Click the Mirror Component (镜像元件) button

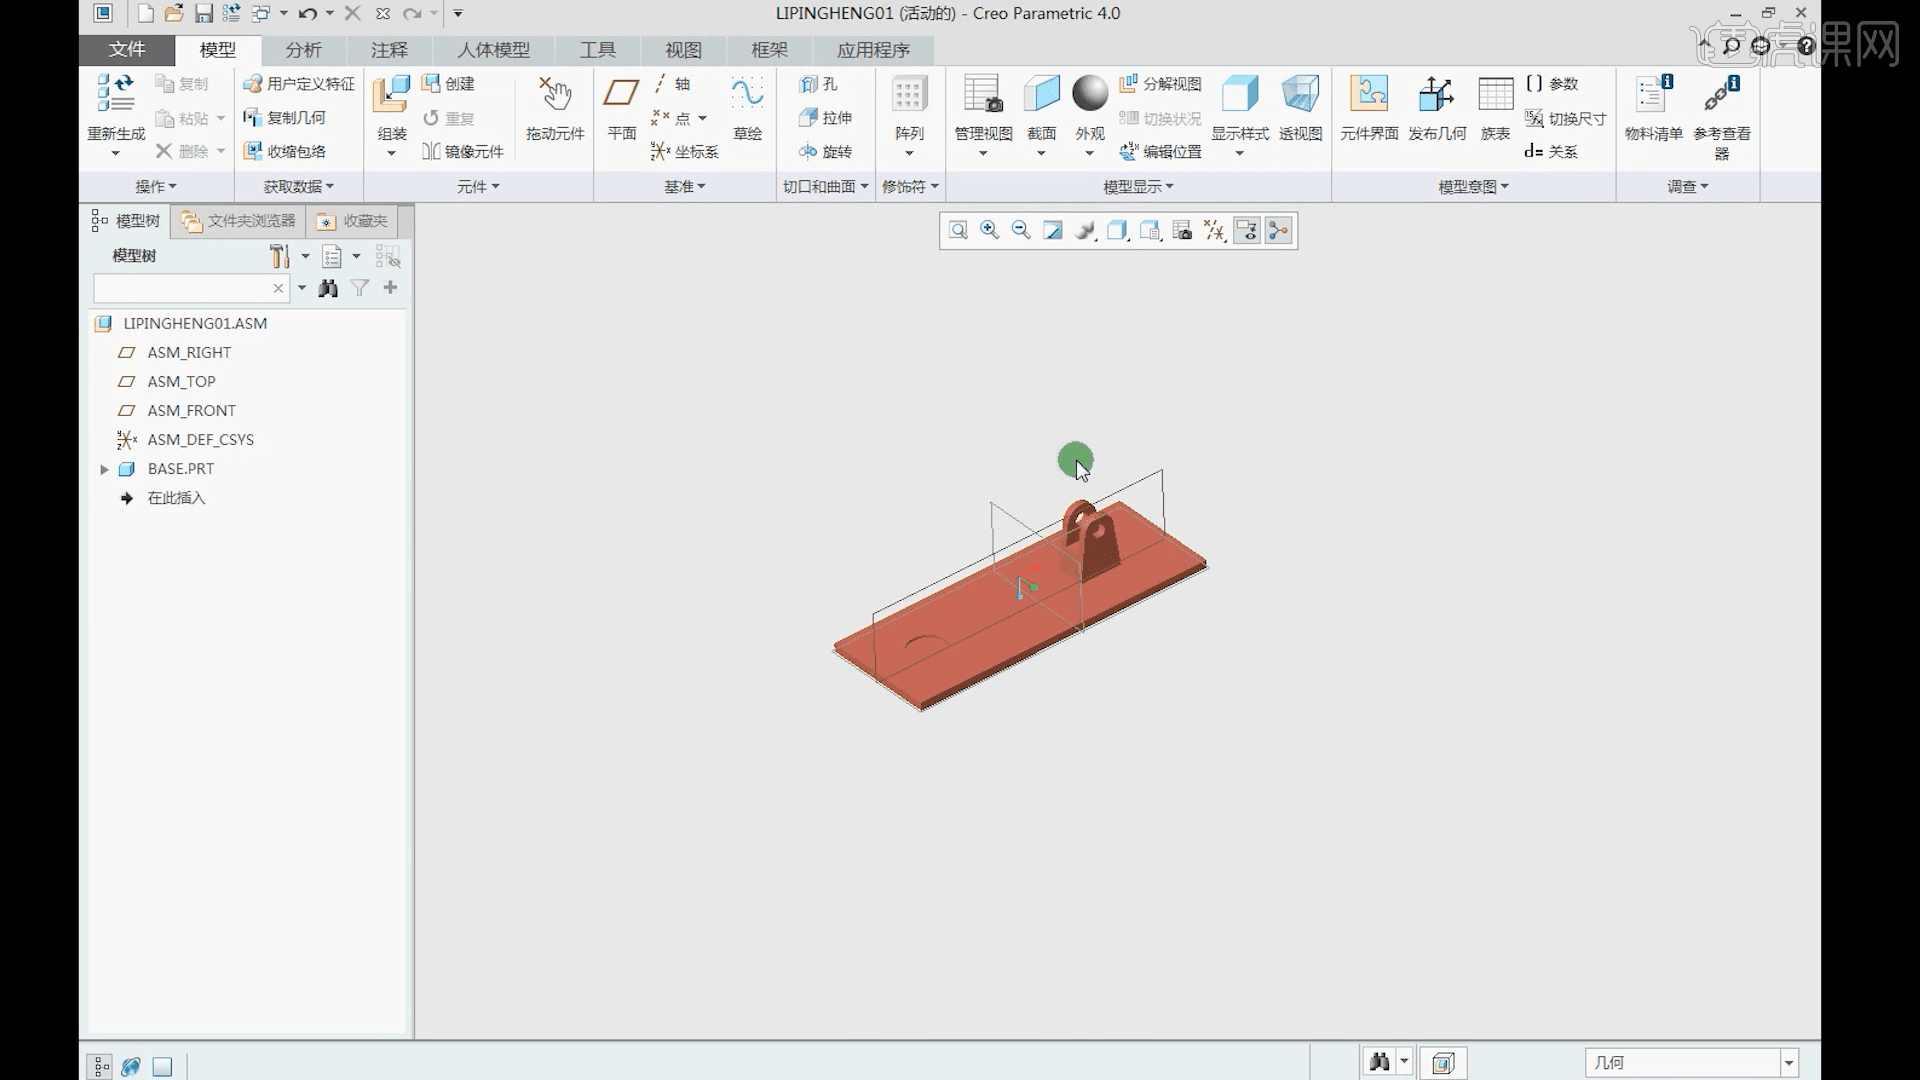point(463,152)
